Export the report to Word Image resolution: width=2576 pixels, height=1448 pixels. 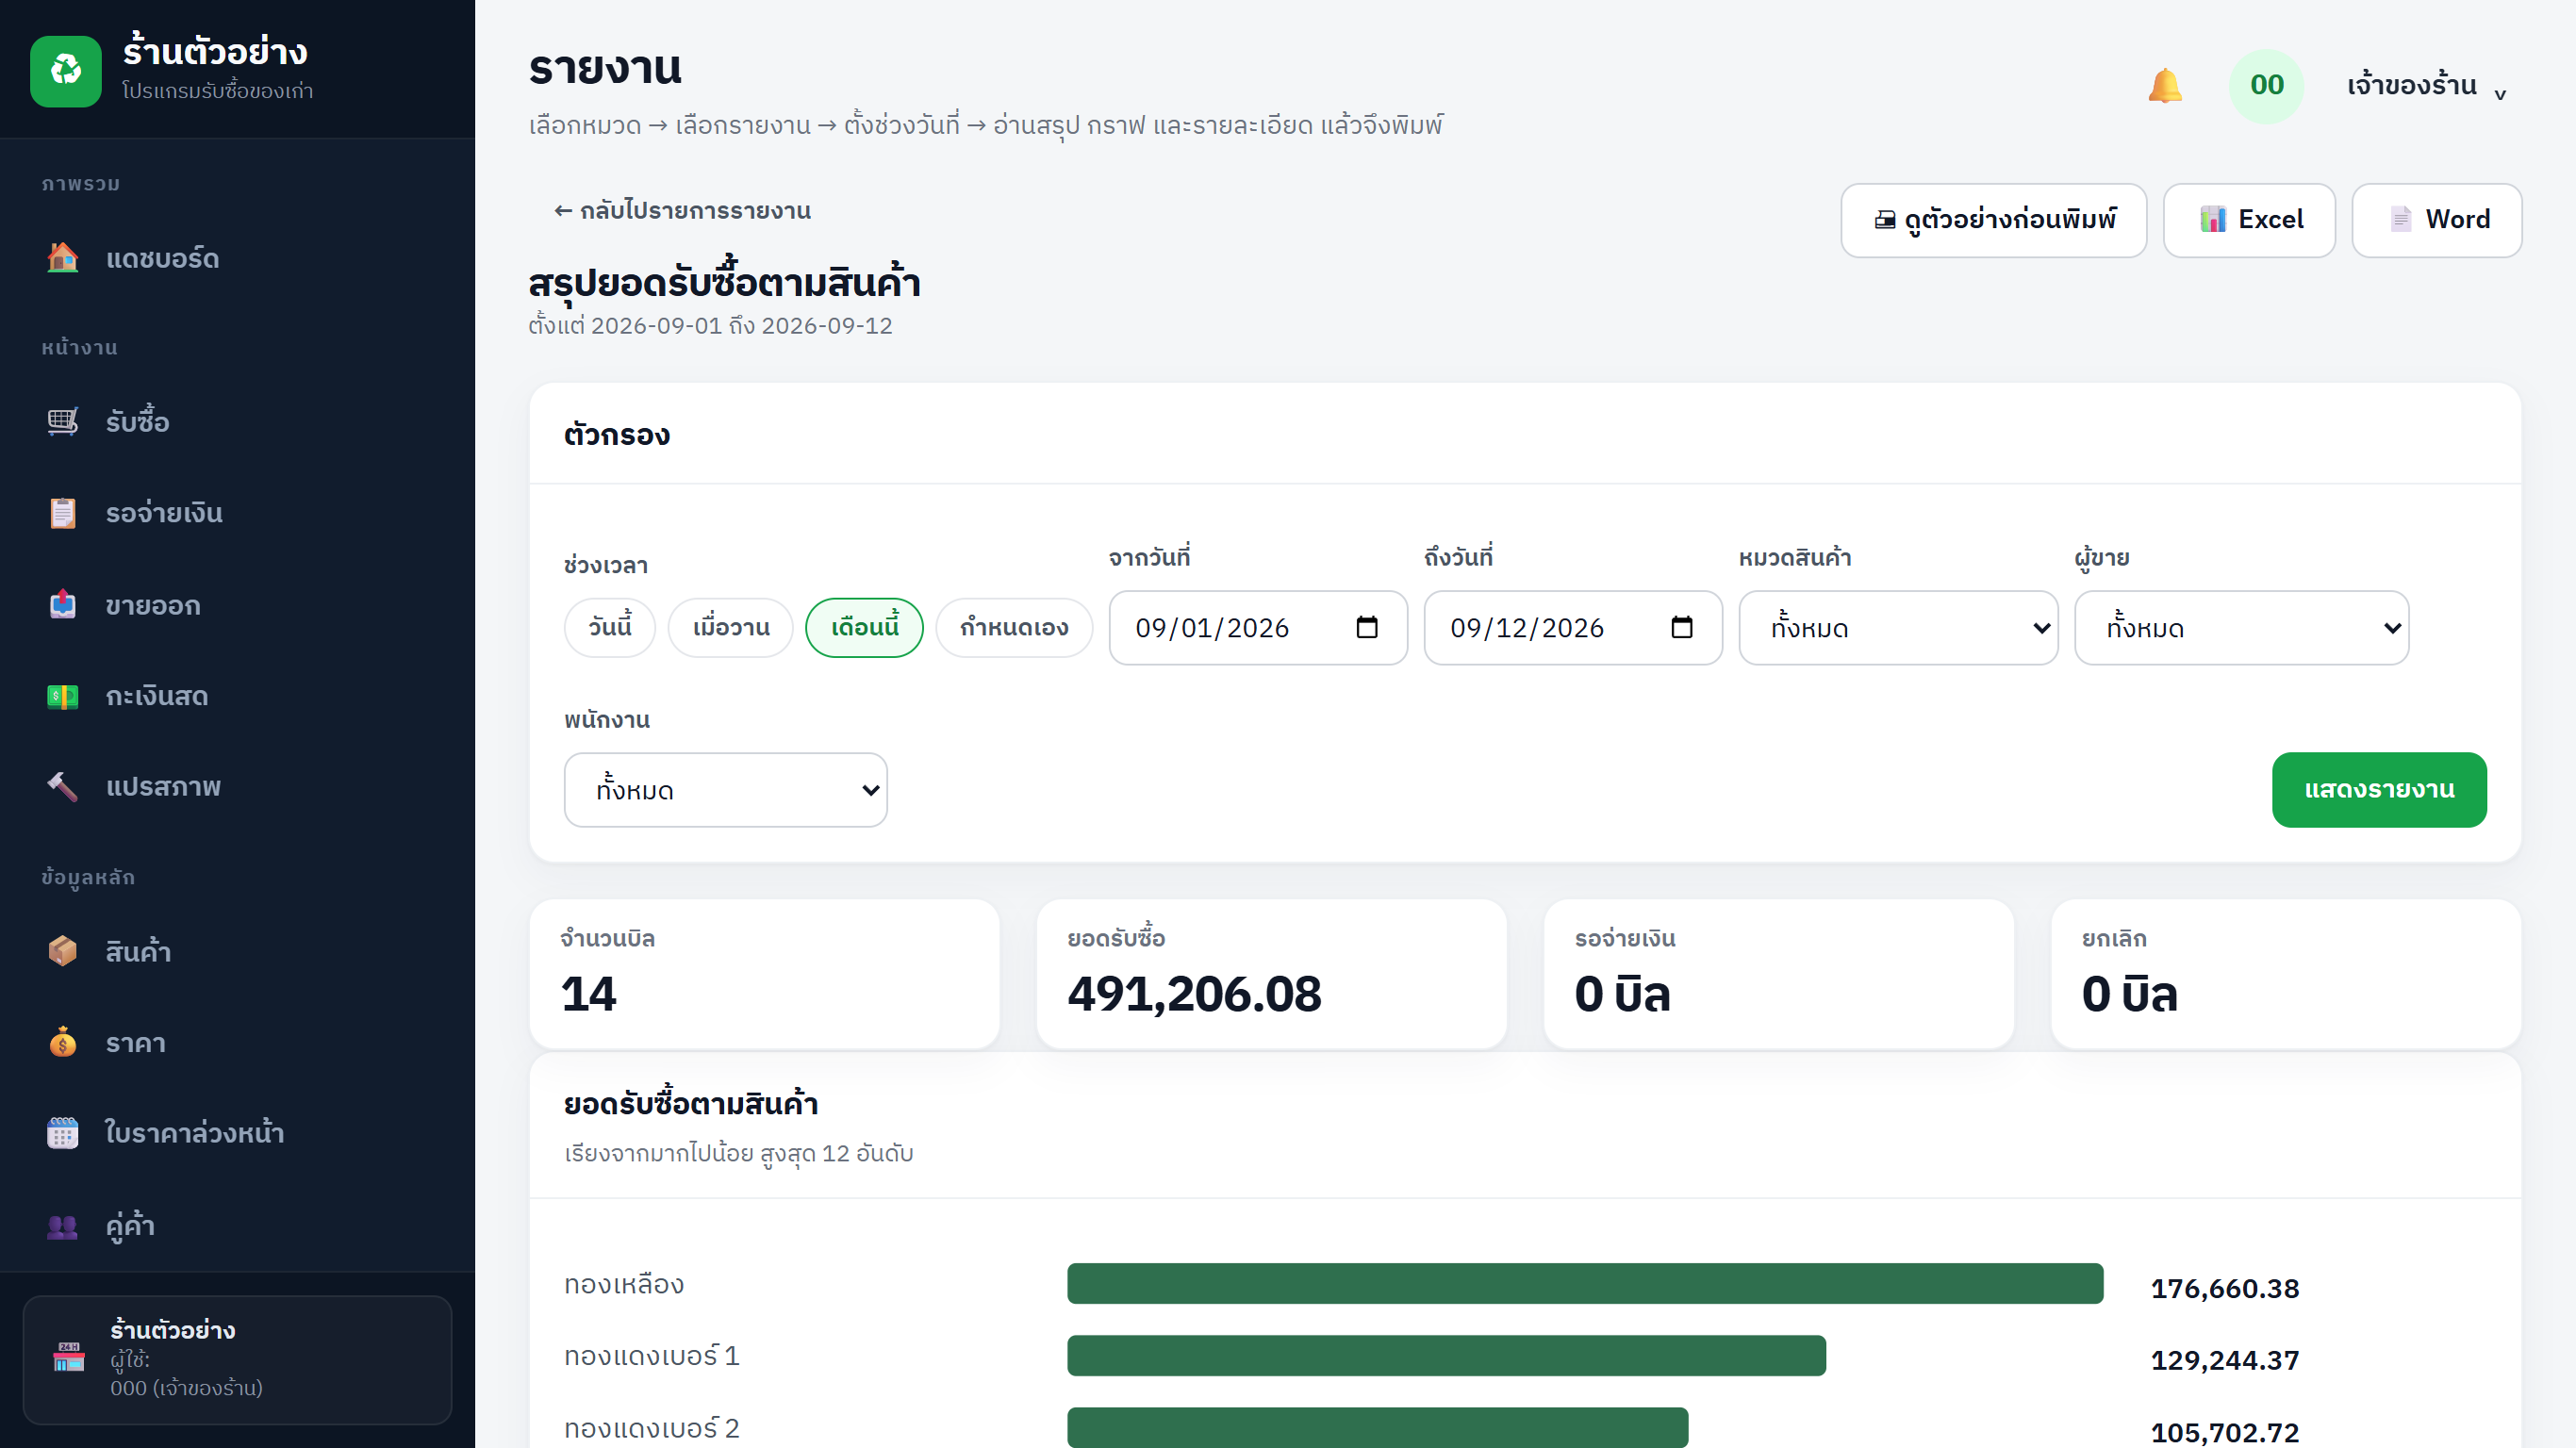tap(2437, 220)
